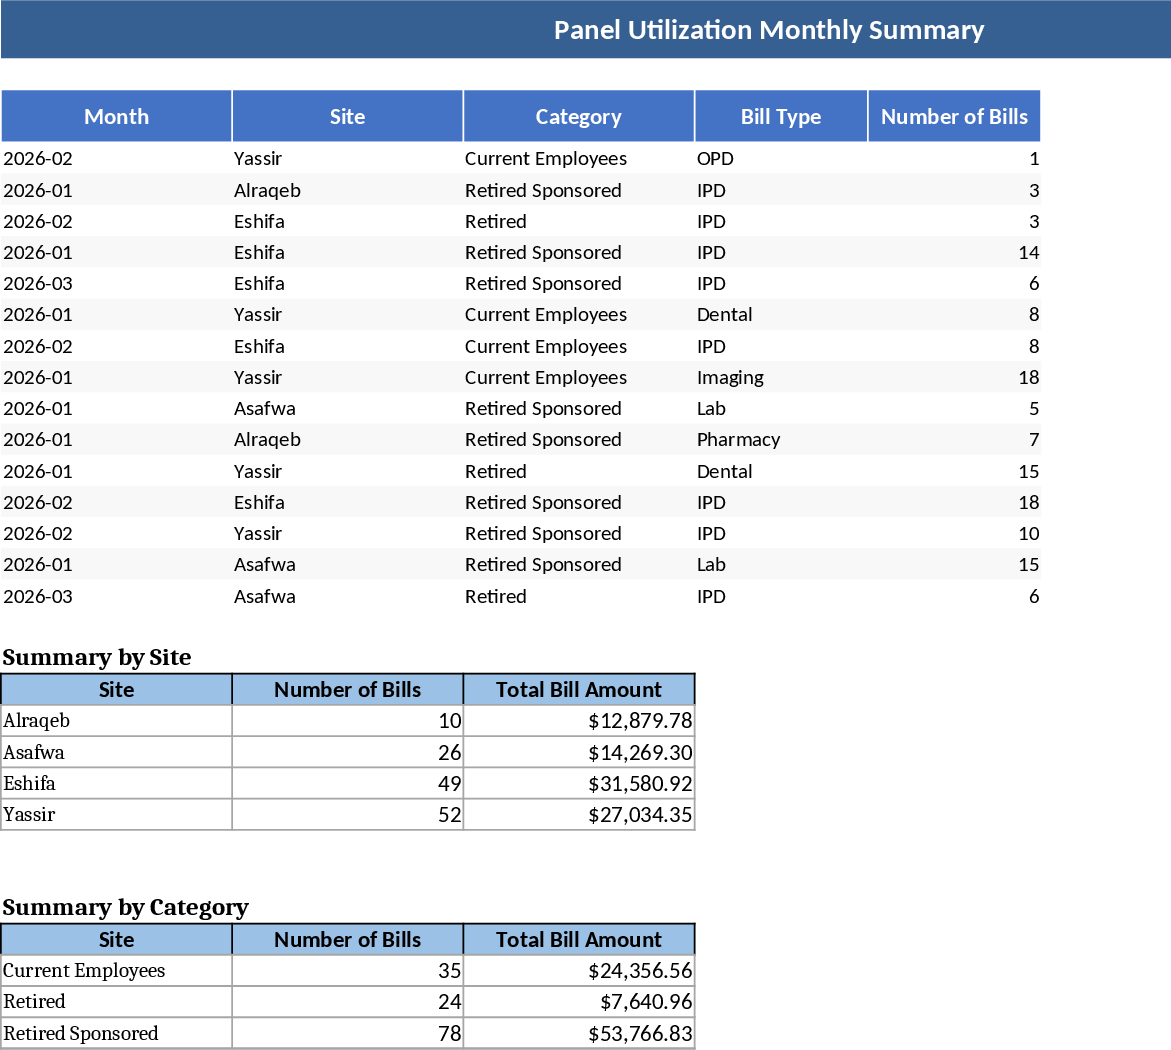Click the Site column header

(347, 115)
